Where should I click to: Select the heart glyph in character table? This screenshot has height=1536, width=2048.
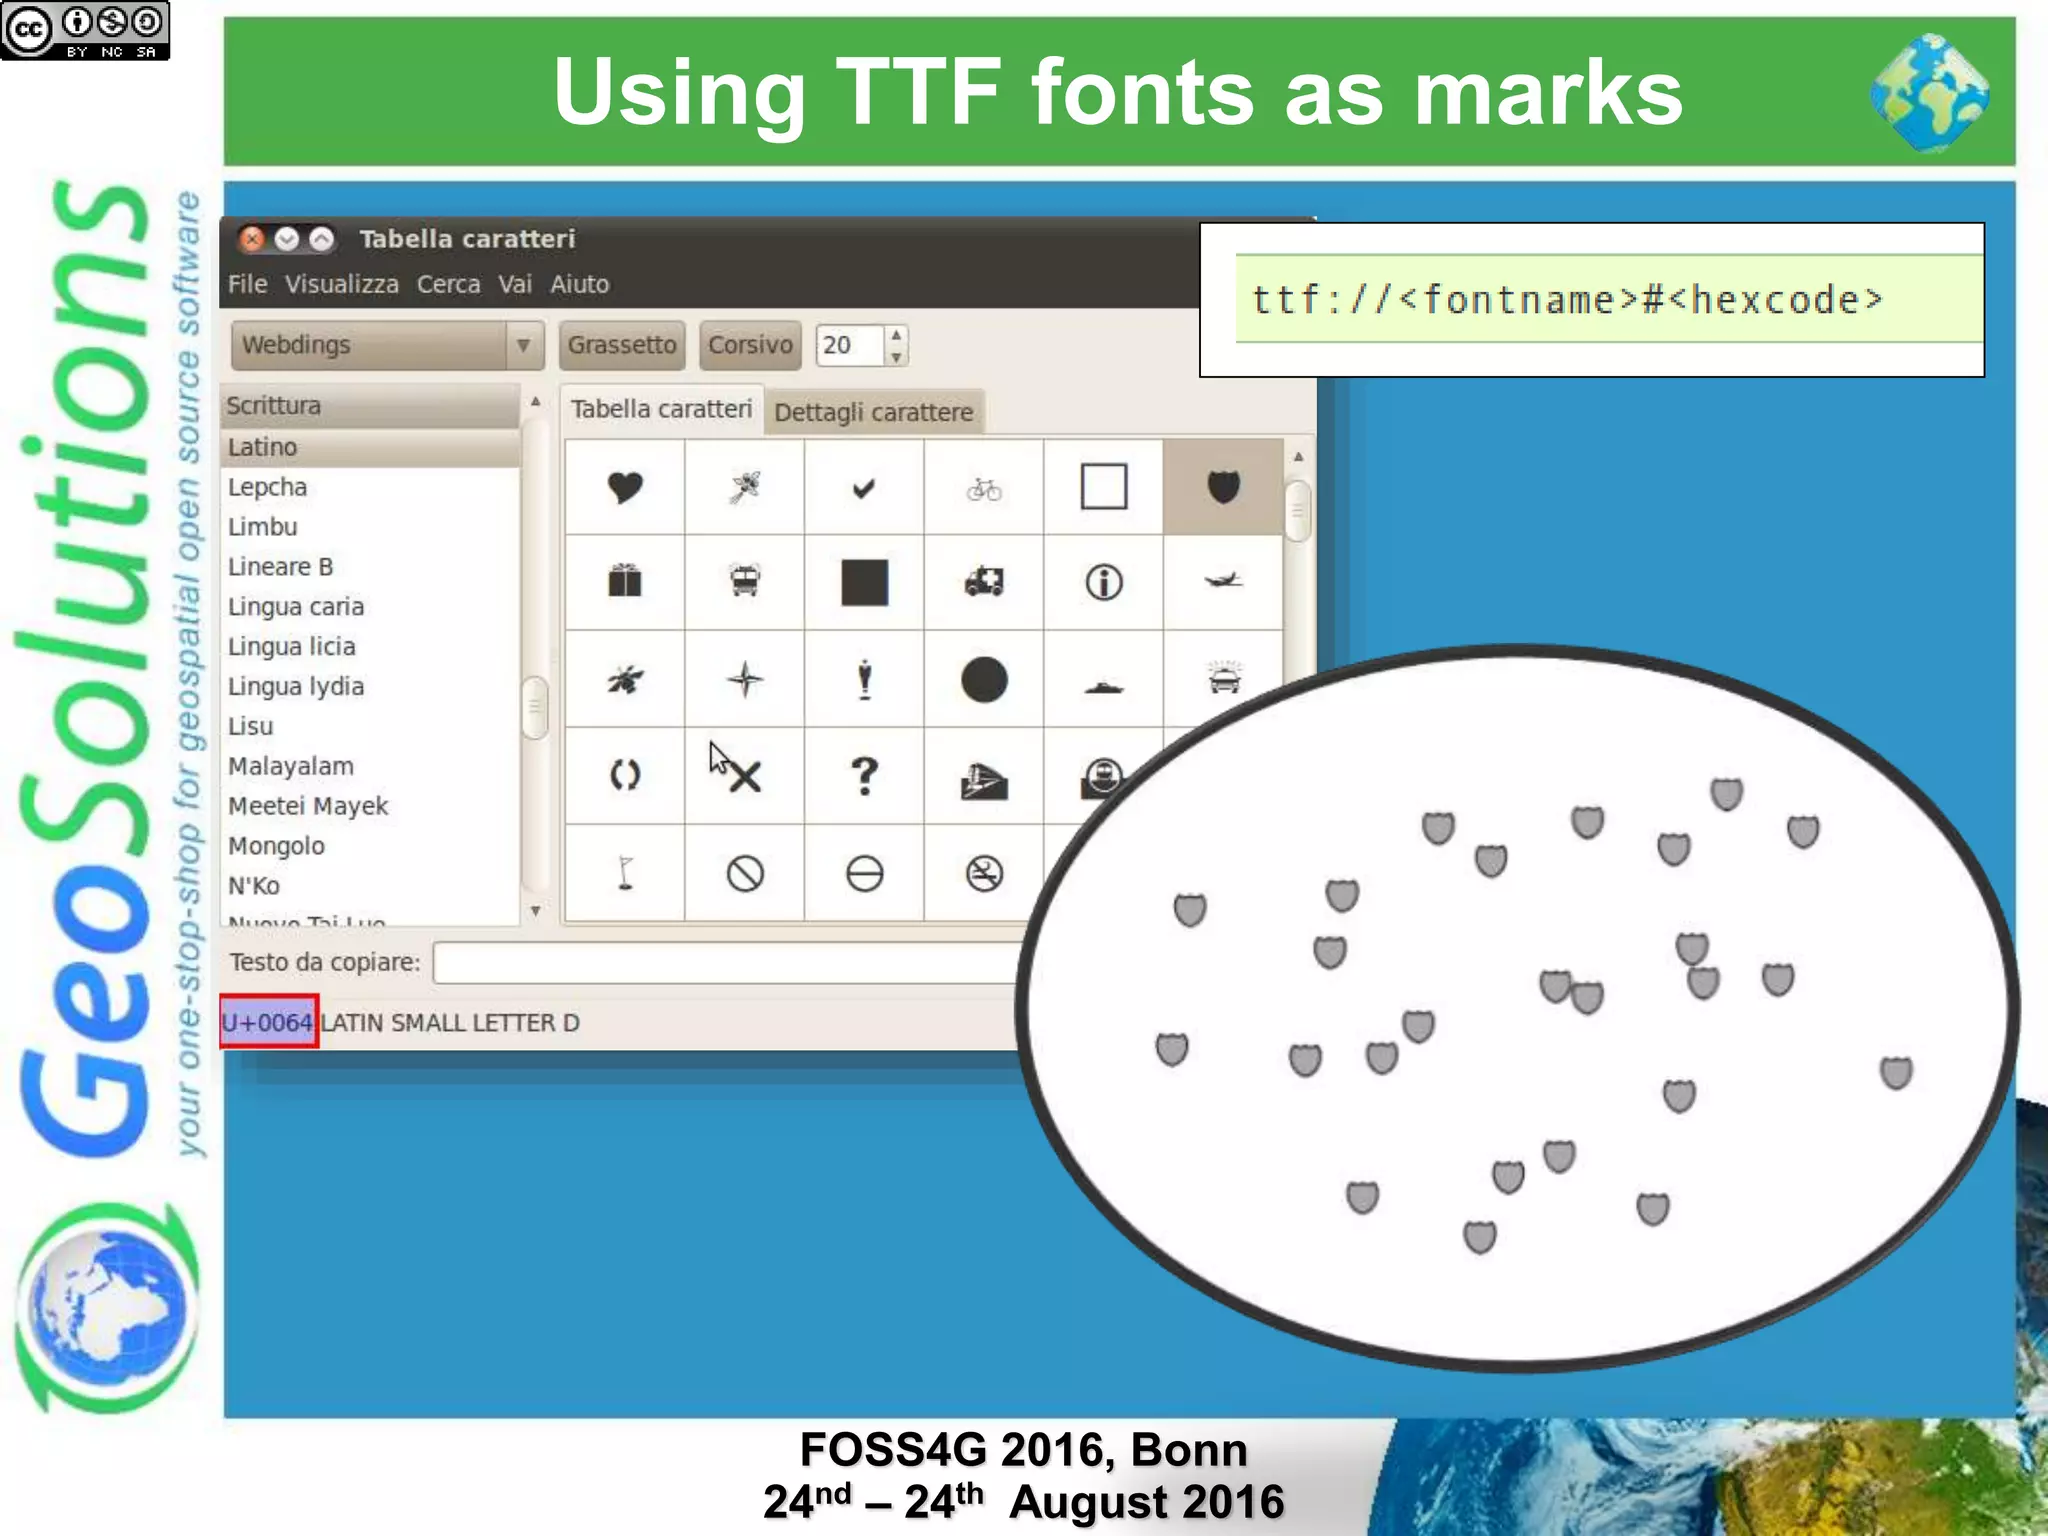pyautogui.click(x=625, y=488)
